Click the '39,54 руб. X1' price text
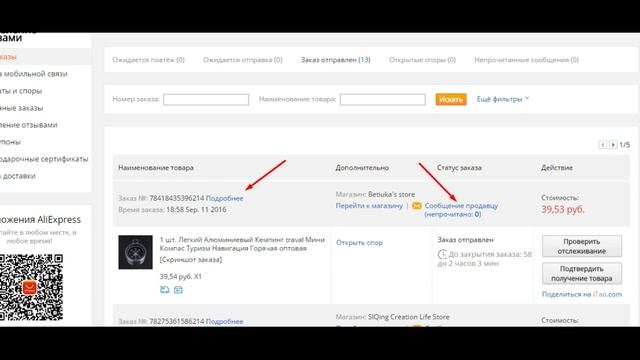 pos(180,276)
